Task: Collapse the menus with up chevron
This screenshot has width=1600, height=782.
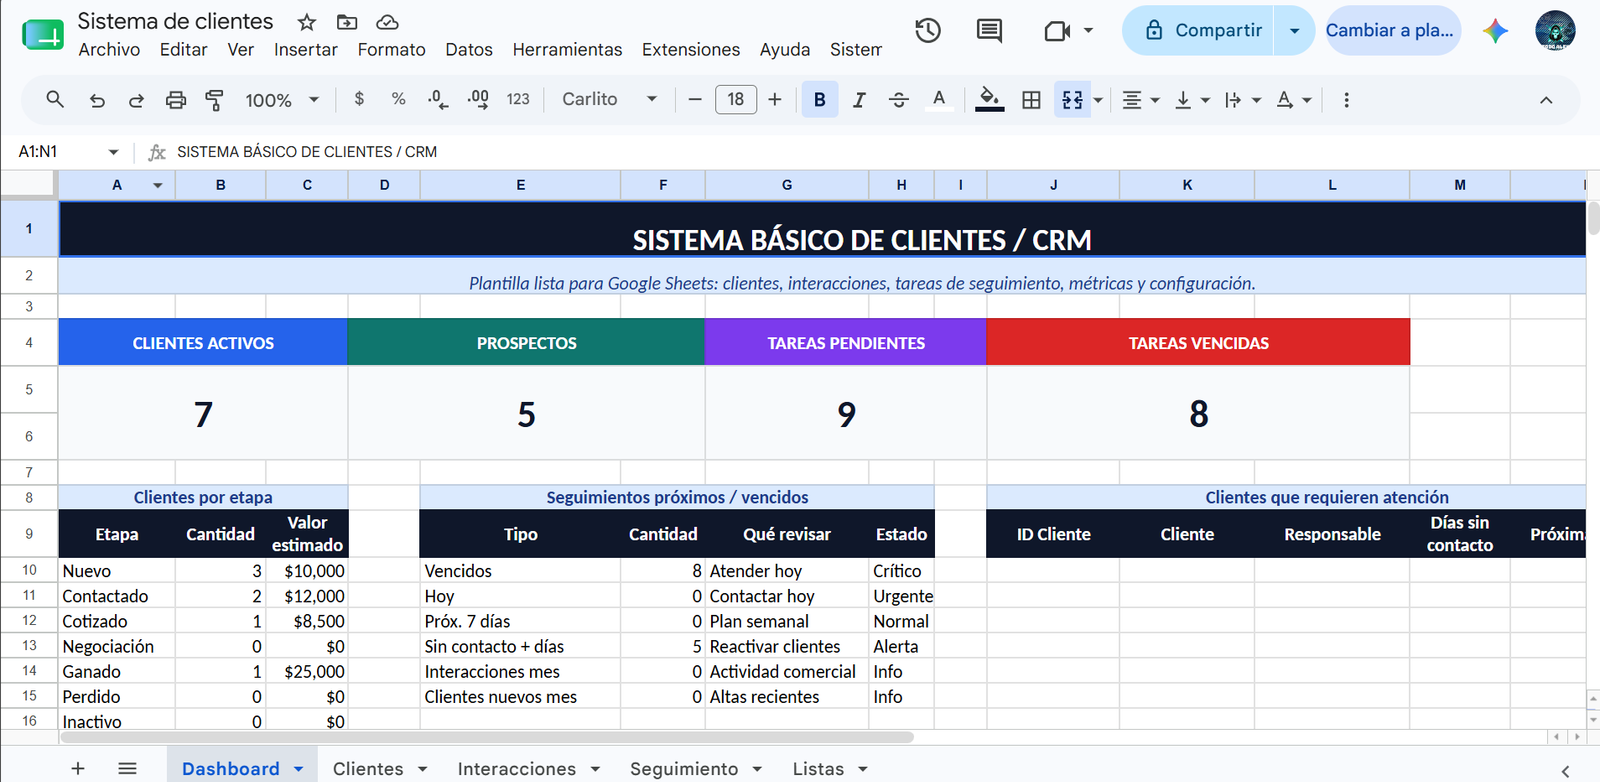Action: pos(1546,100)
